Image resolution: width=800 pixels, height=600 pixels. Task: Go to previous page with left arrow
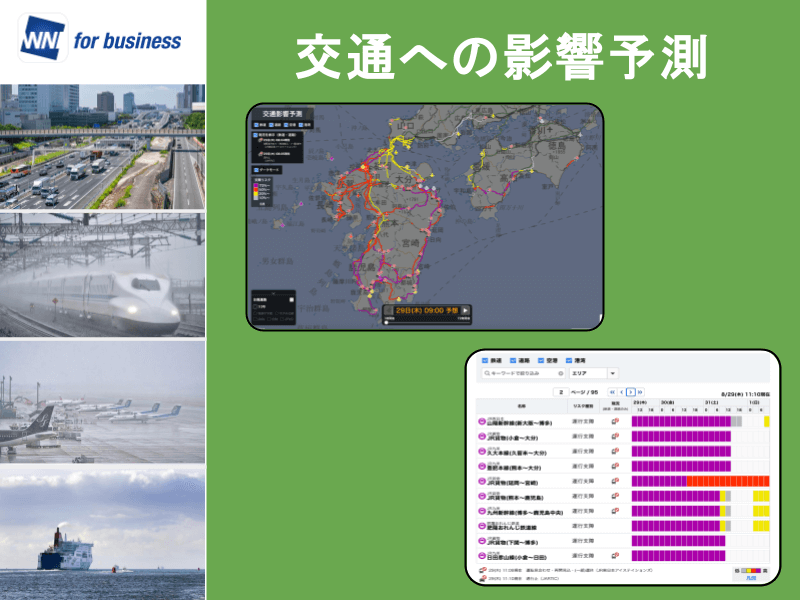pyautogui.click(x=620, y=392)
